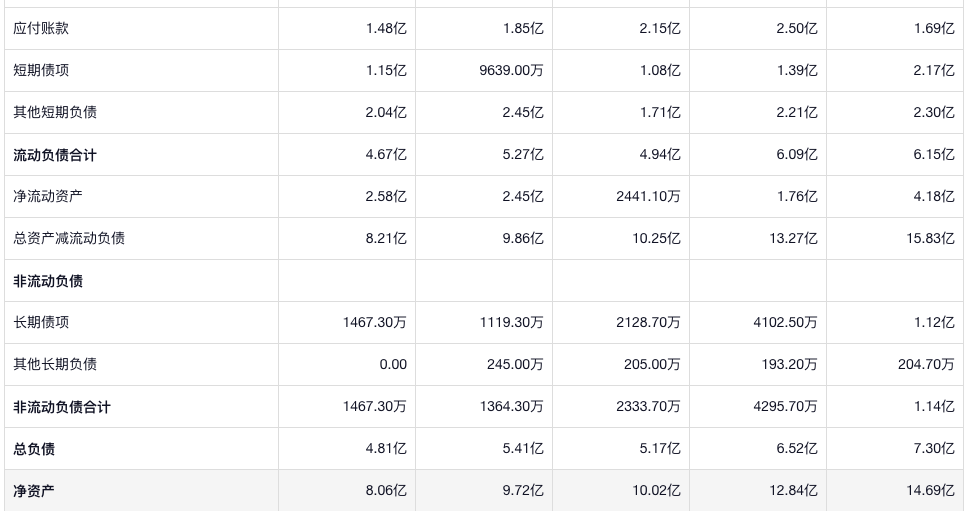Click the 非流动负债 section heading
Image resolution: width=966 pixels, height=511 pixels.
click(48, 281)
